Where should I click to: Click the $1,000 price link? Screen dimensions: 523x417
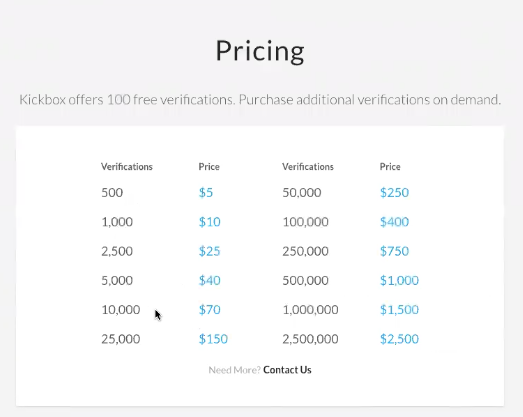[x=399, y=281]
